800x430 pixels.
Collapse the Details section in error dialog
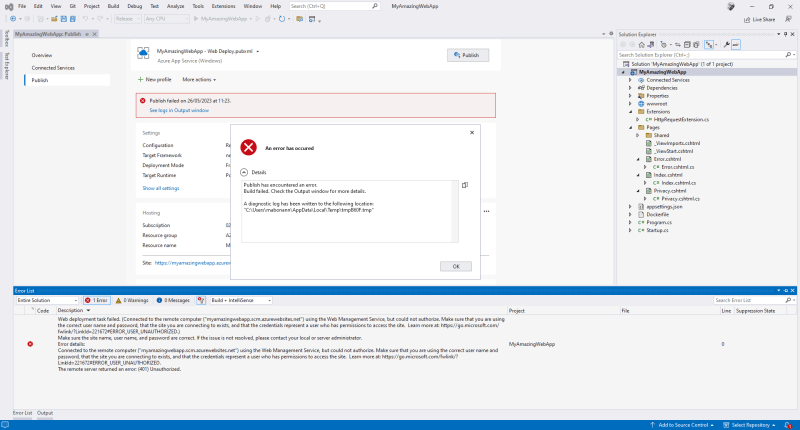pyautogui.click(x=244, y=172)
